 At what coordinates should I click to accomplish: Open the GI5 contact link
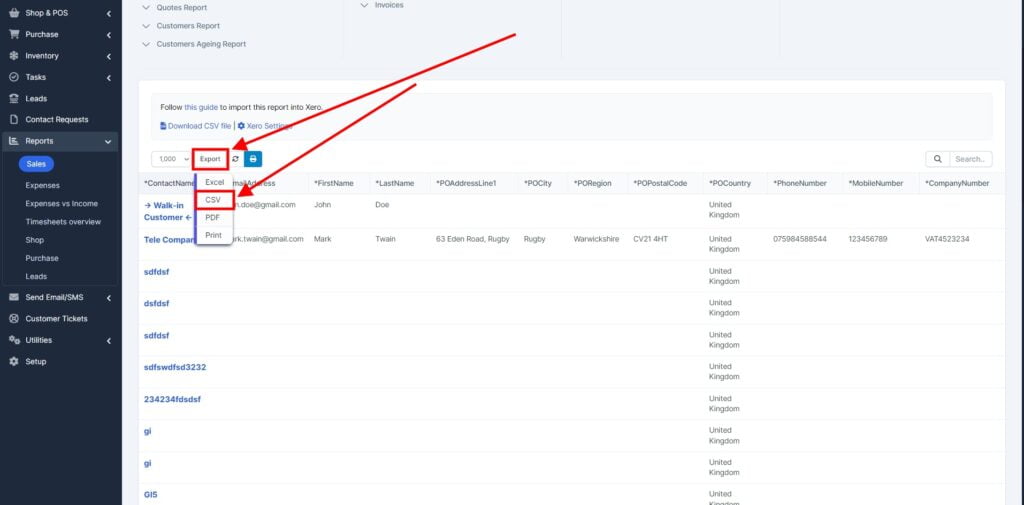click(x=150, y=495)
